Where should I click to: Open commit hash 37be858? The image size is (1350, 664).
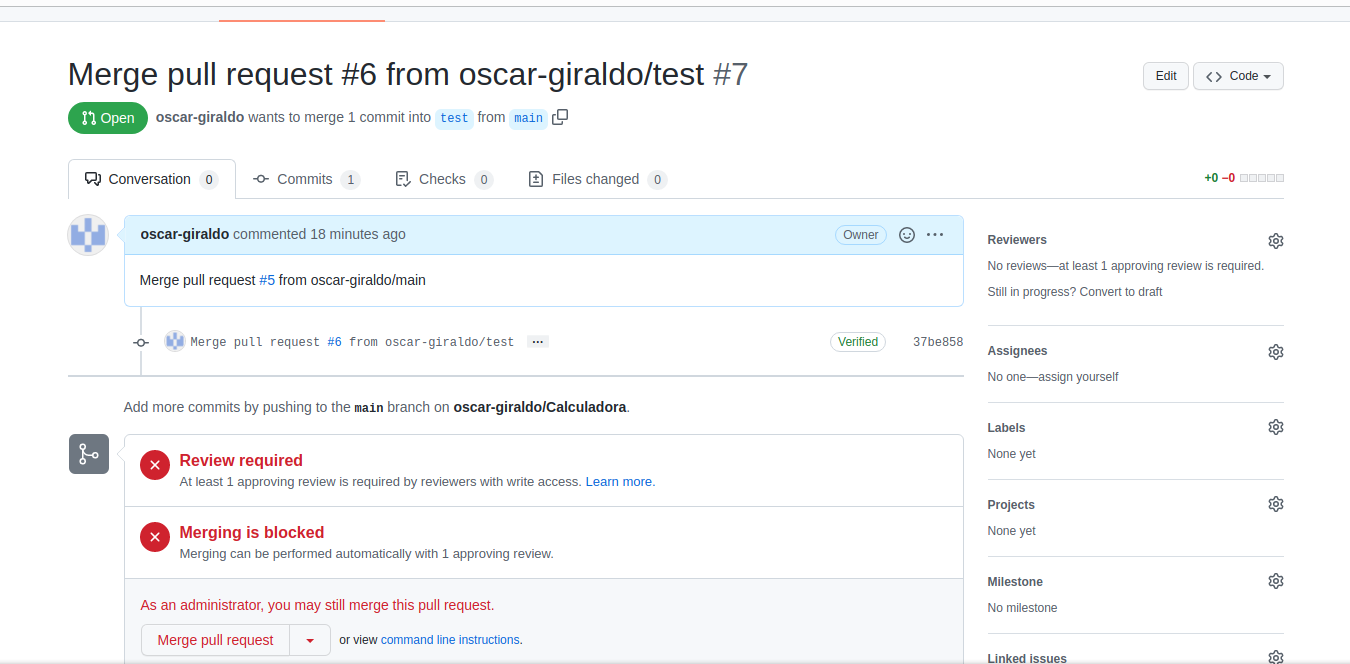tap(938, 342)
